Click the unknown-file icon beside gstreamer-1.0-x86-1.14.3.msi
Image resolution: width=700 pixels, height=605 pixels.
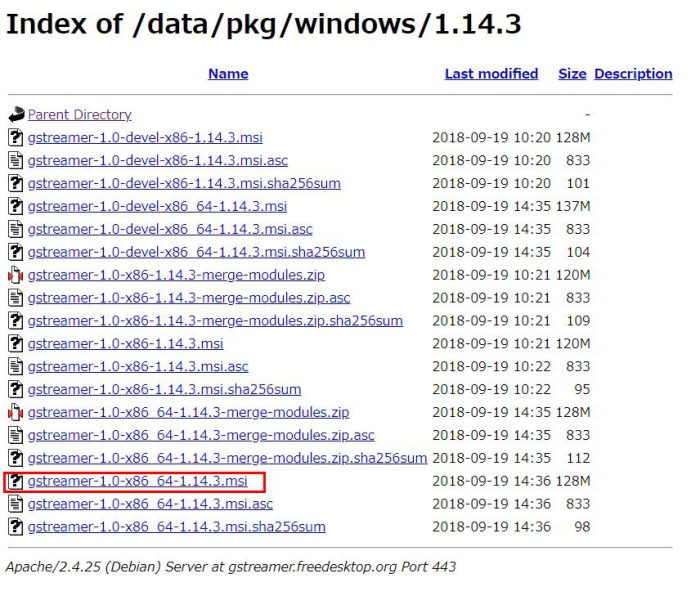(x=16, y=344)
